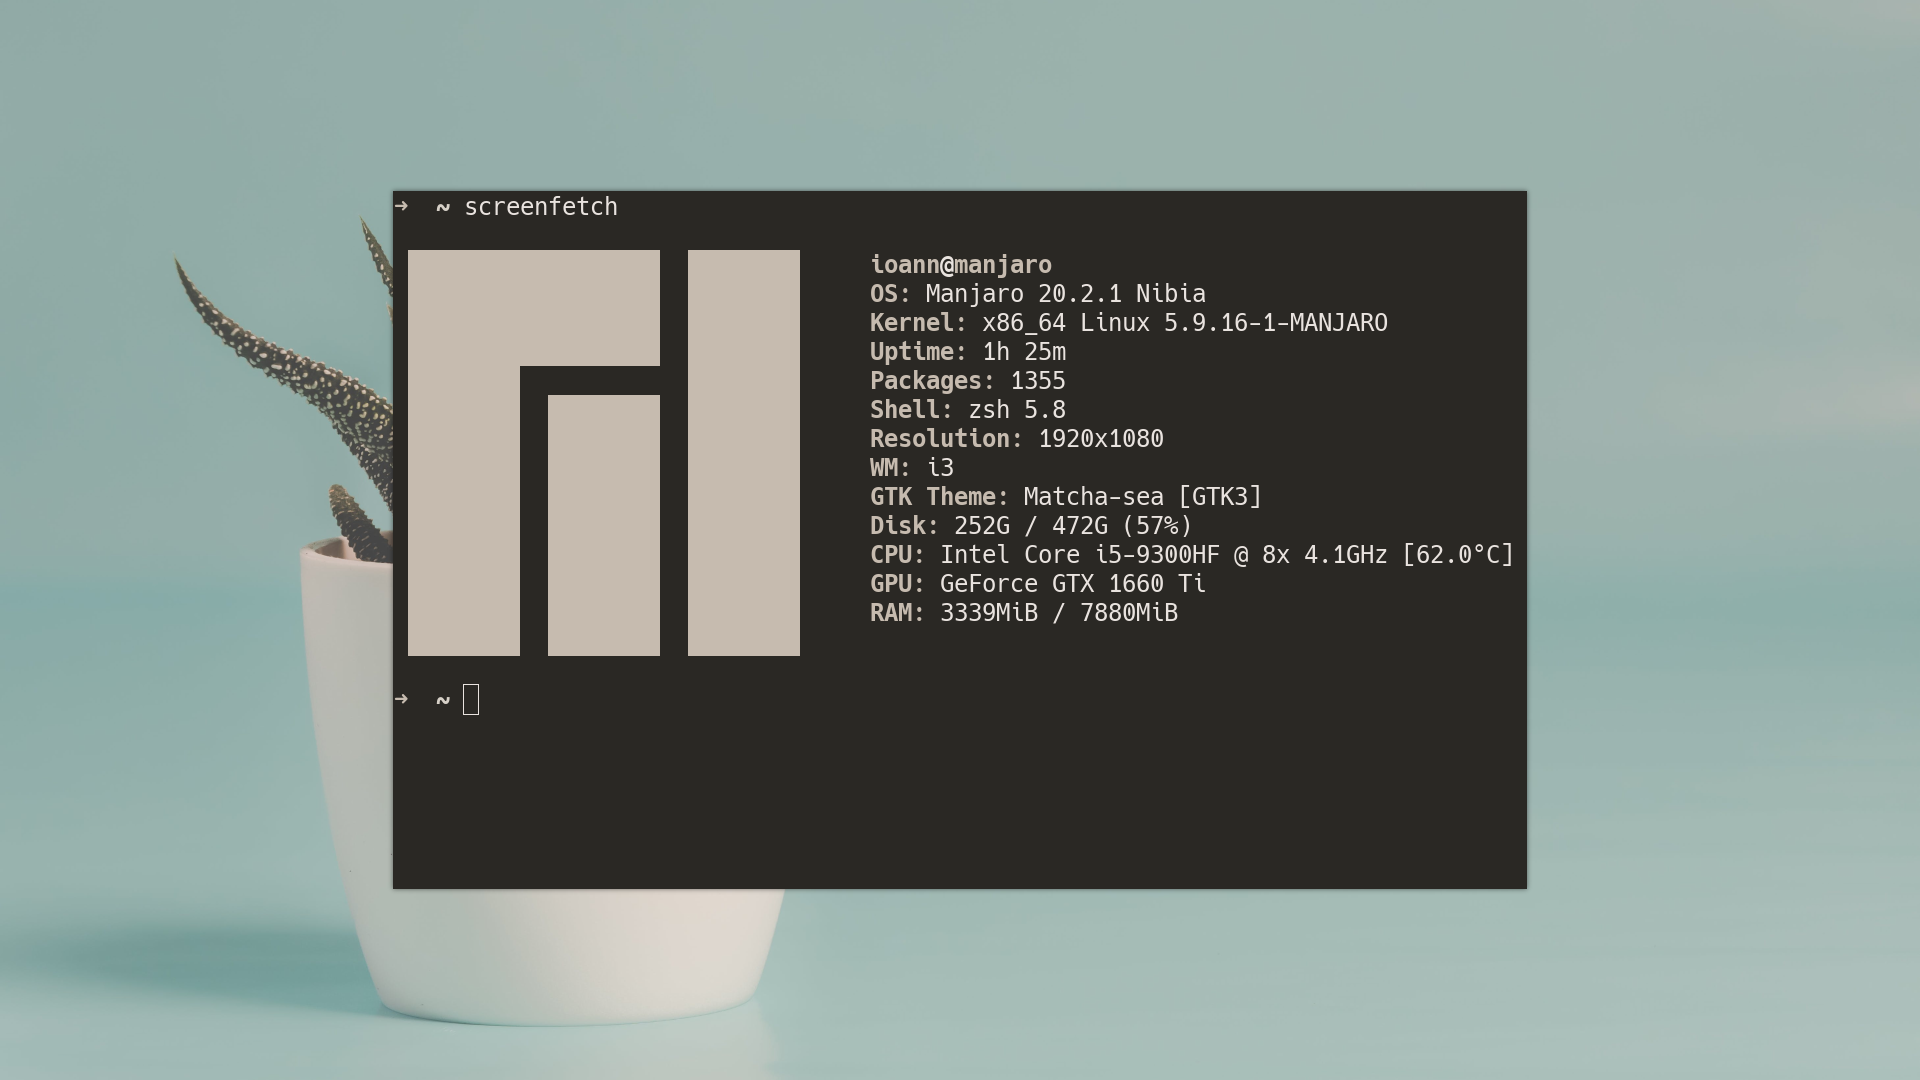Click the 'GPU: GeForce GTX 1660 Ti' line
Screen dimensions: 1920x1080
pyautogui.click(x=1038, y=584)
